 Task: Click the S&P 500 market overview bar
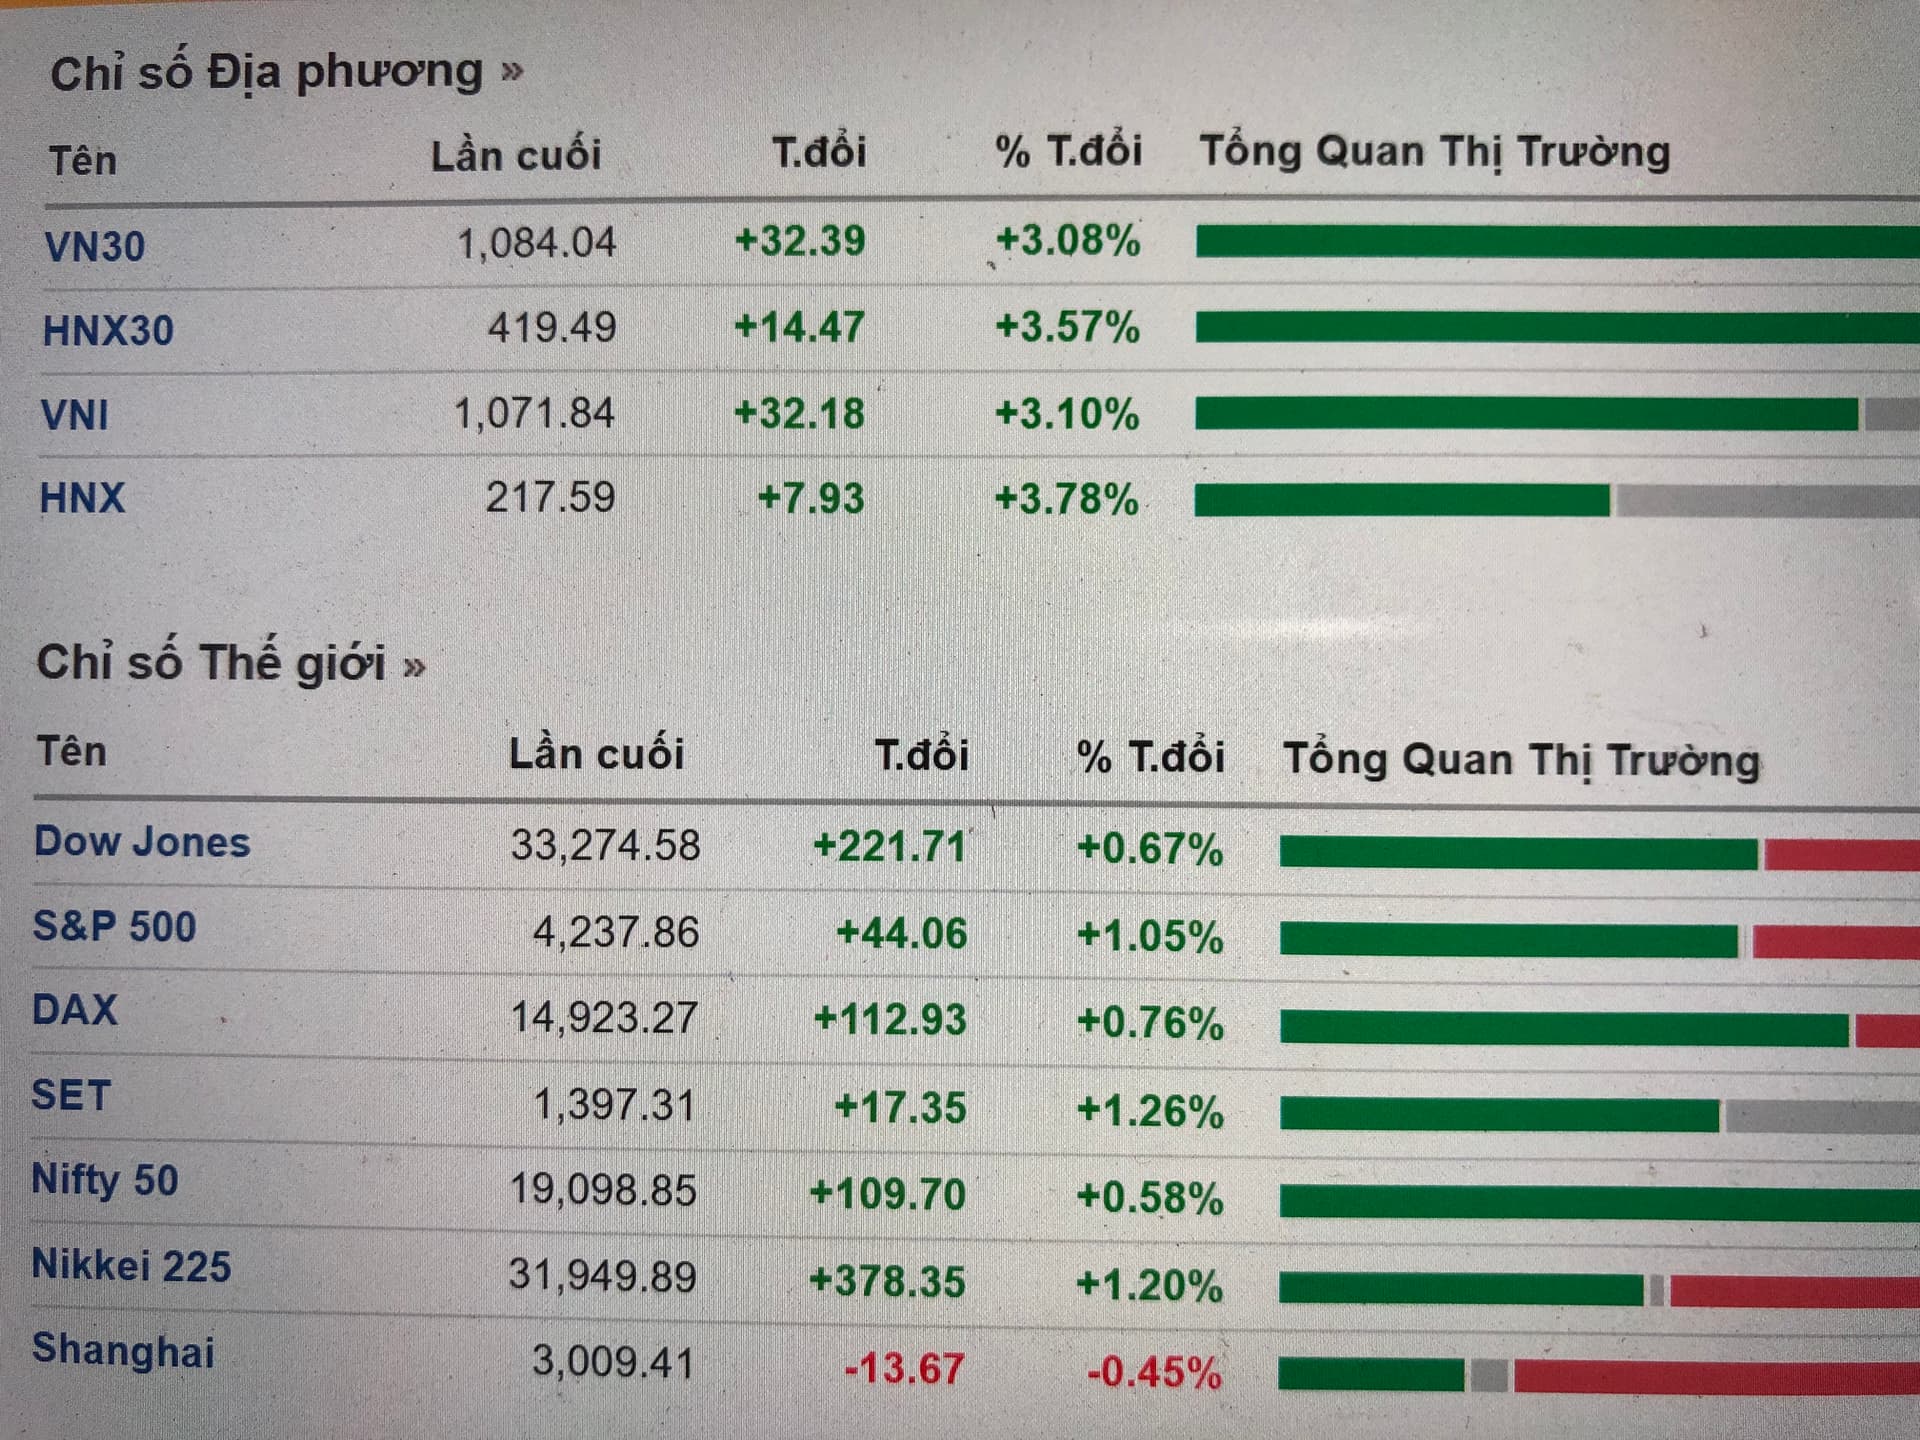[1598, 941]
